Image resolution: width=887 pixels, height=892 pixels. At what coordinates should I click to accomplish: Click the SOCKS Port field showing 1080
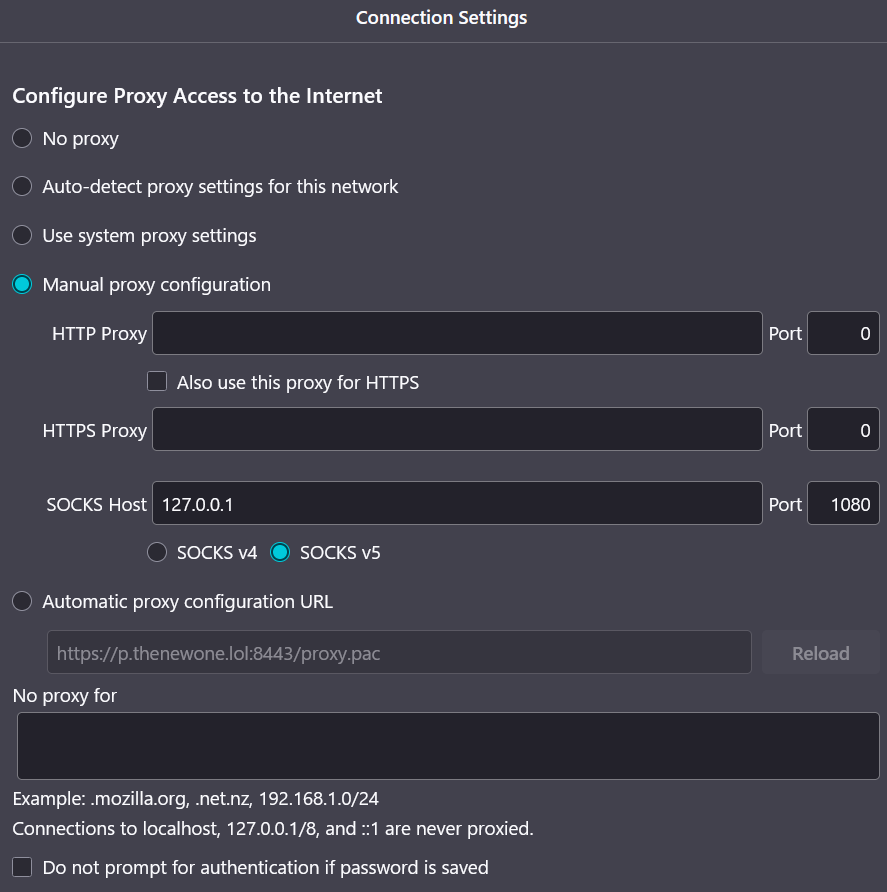(843, 503)
